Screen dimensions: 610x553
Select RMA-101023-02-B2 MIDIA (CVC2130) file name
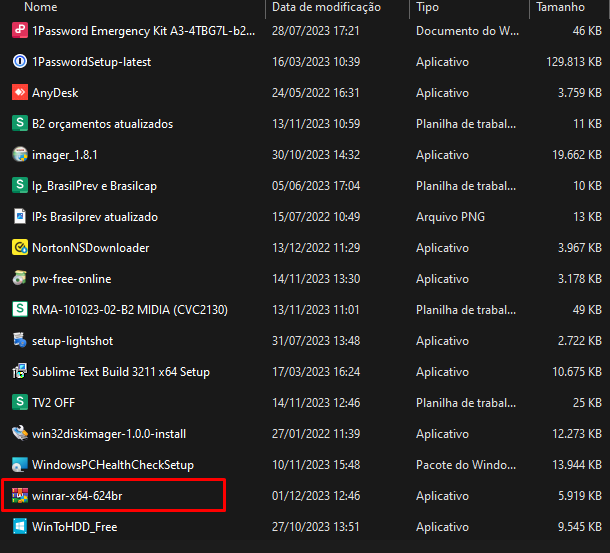(130, 310)
